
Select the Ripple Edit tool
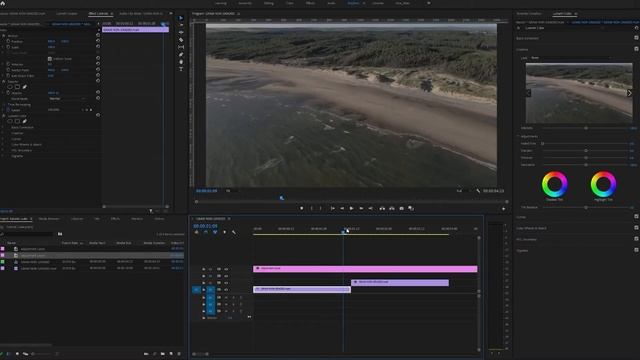tap(181, 33)
